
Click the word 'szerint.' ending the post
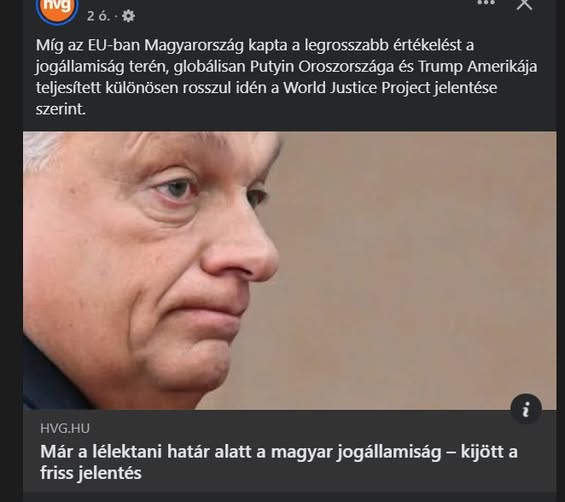click(61, 109)
